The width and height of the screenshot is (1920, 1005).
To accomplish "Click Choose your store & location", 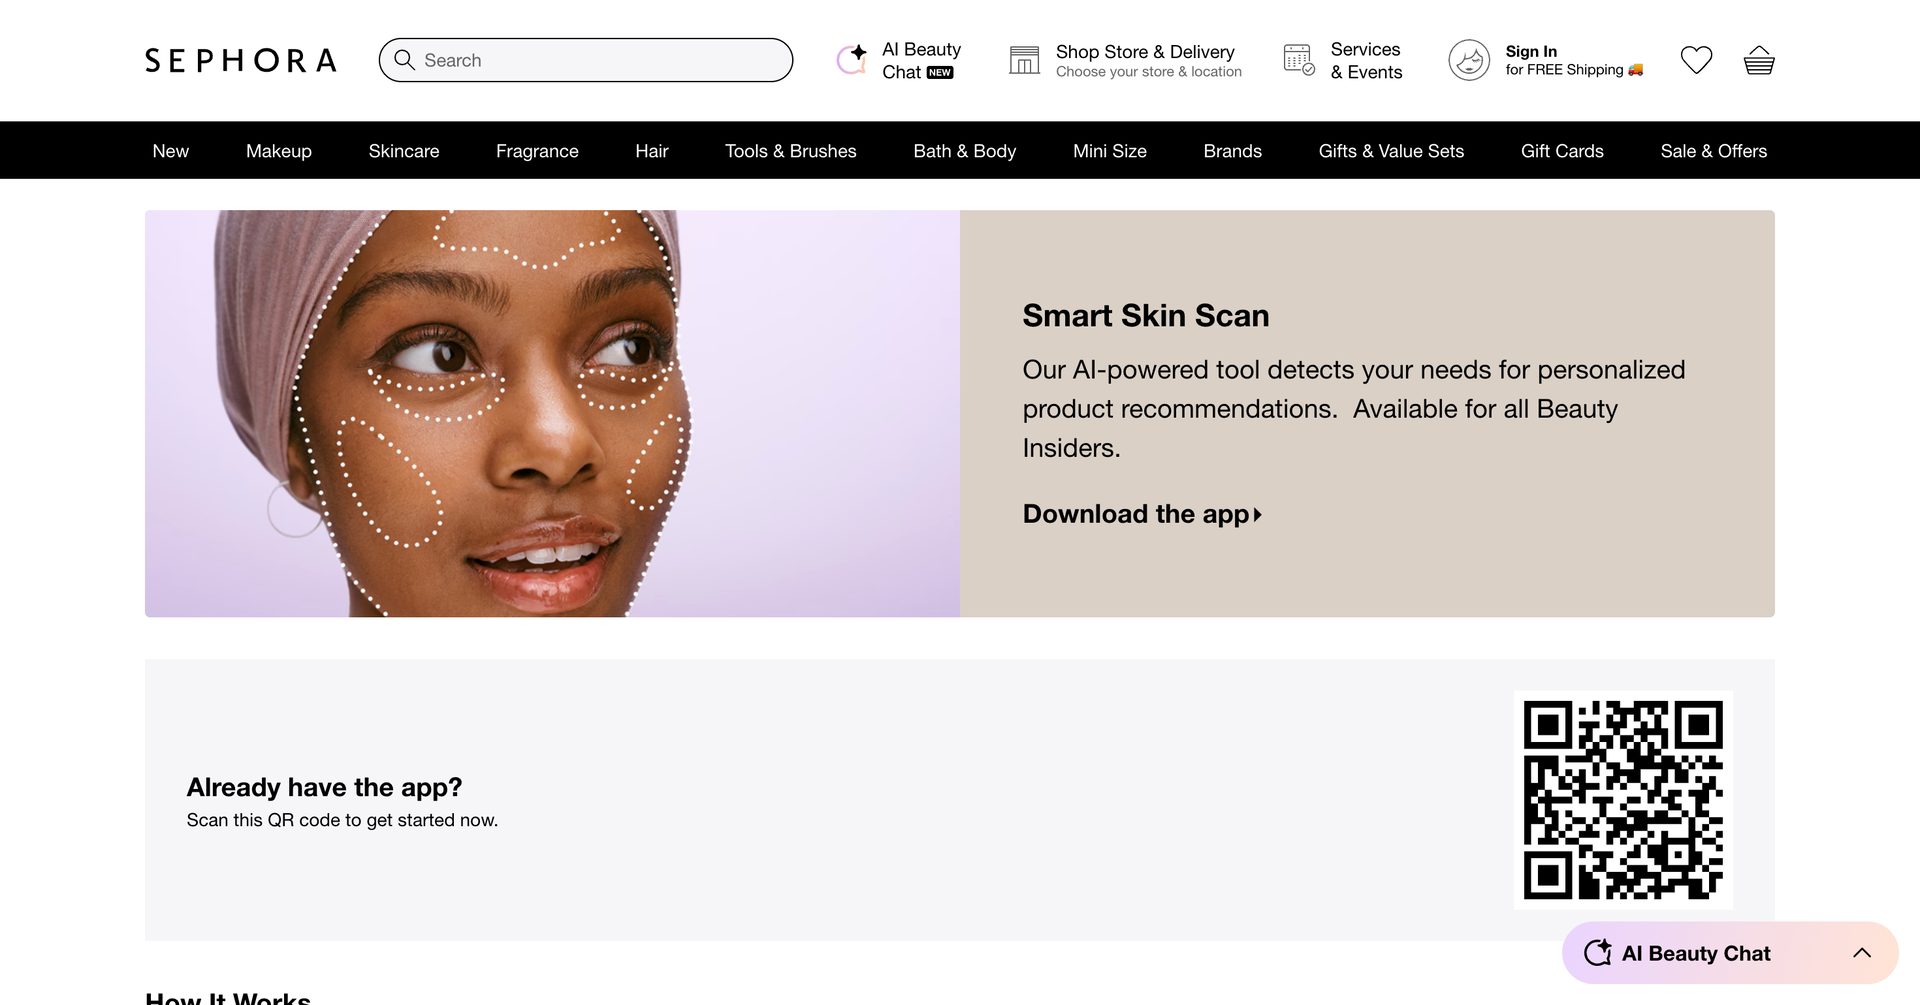I will (x=1147, y=71).
